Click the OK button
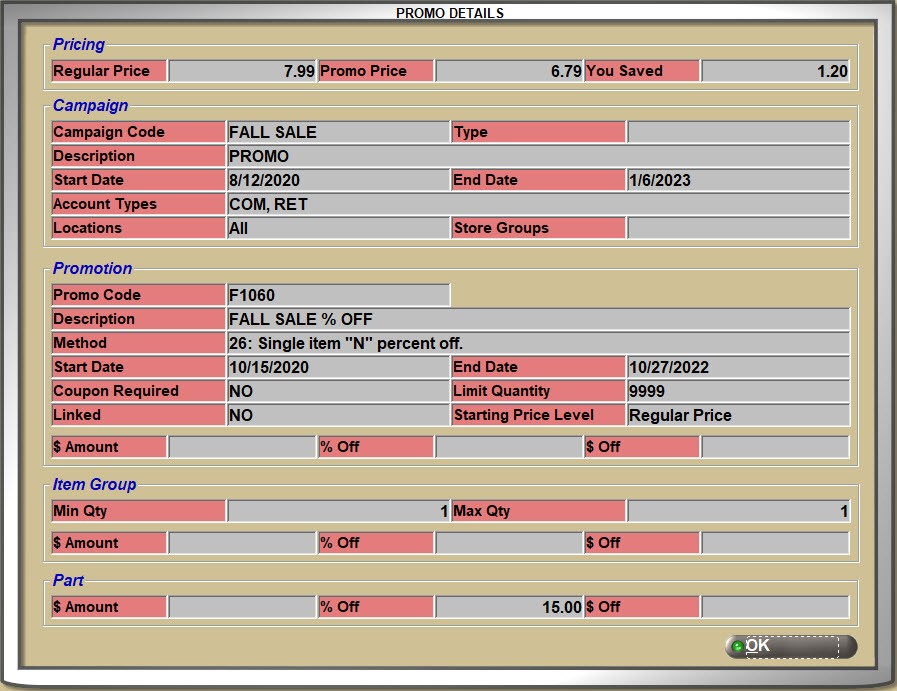Screen dimensions: 897x691 click(x=790, y=646)
